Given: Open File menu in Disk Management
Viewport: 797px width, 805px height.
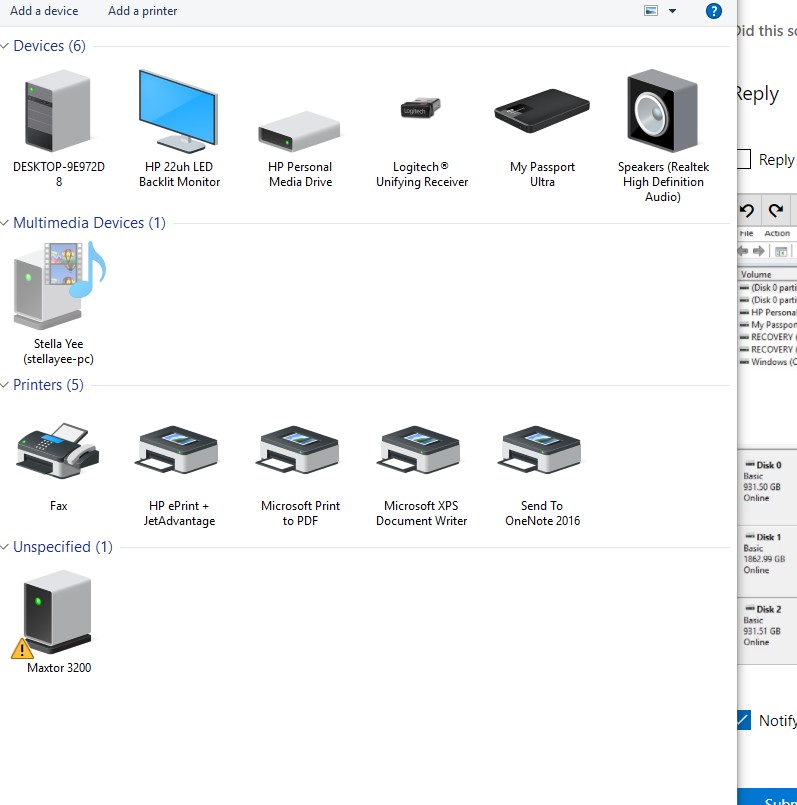Looking at the screenshot, I should click(x=746, y=234).
